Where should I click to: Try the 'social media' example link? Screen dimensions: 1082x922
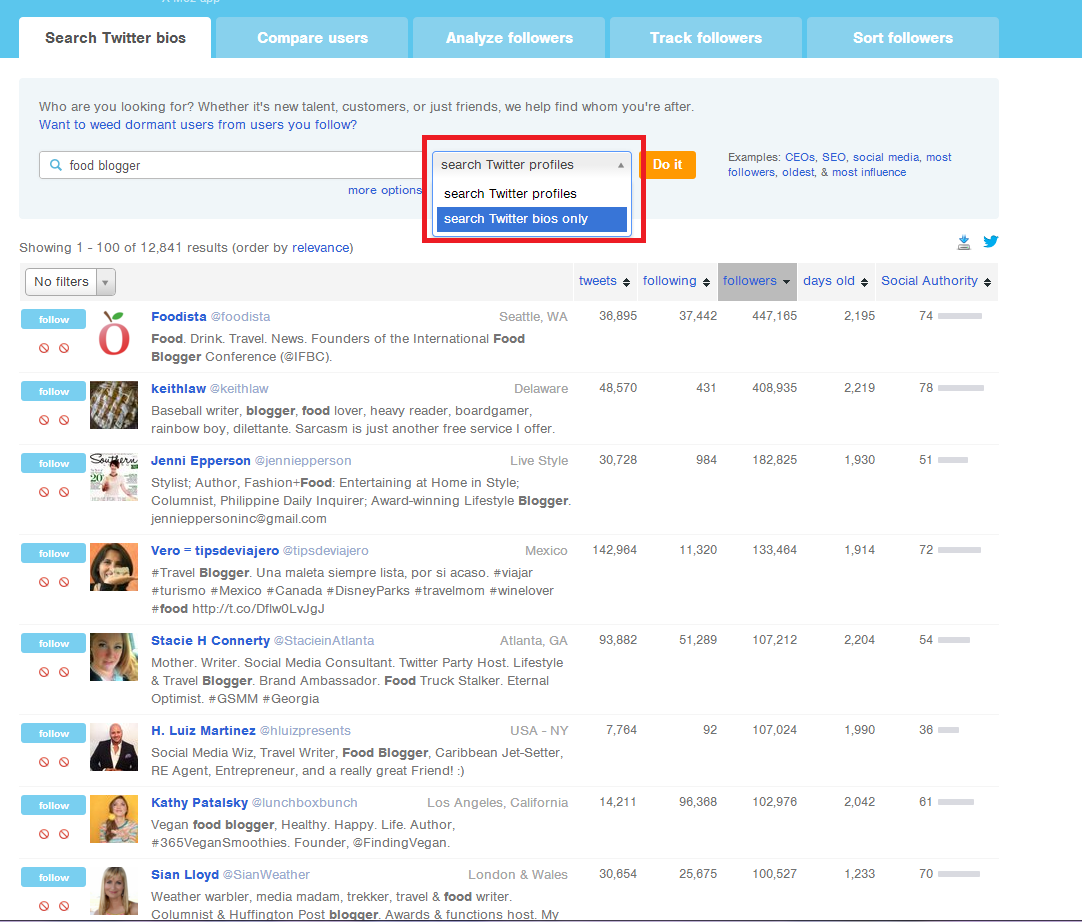coord(886,157)
